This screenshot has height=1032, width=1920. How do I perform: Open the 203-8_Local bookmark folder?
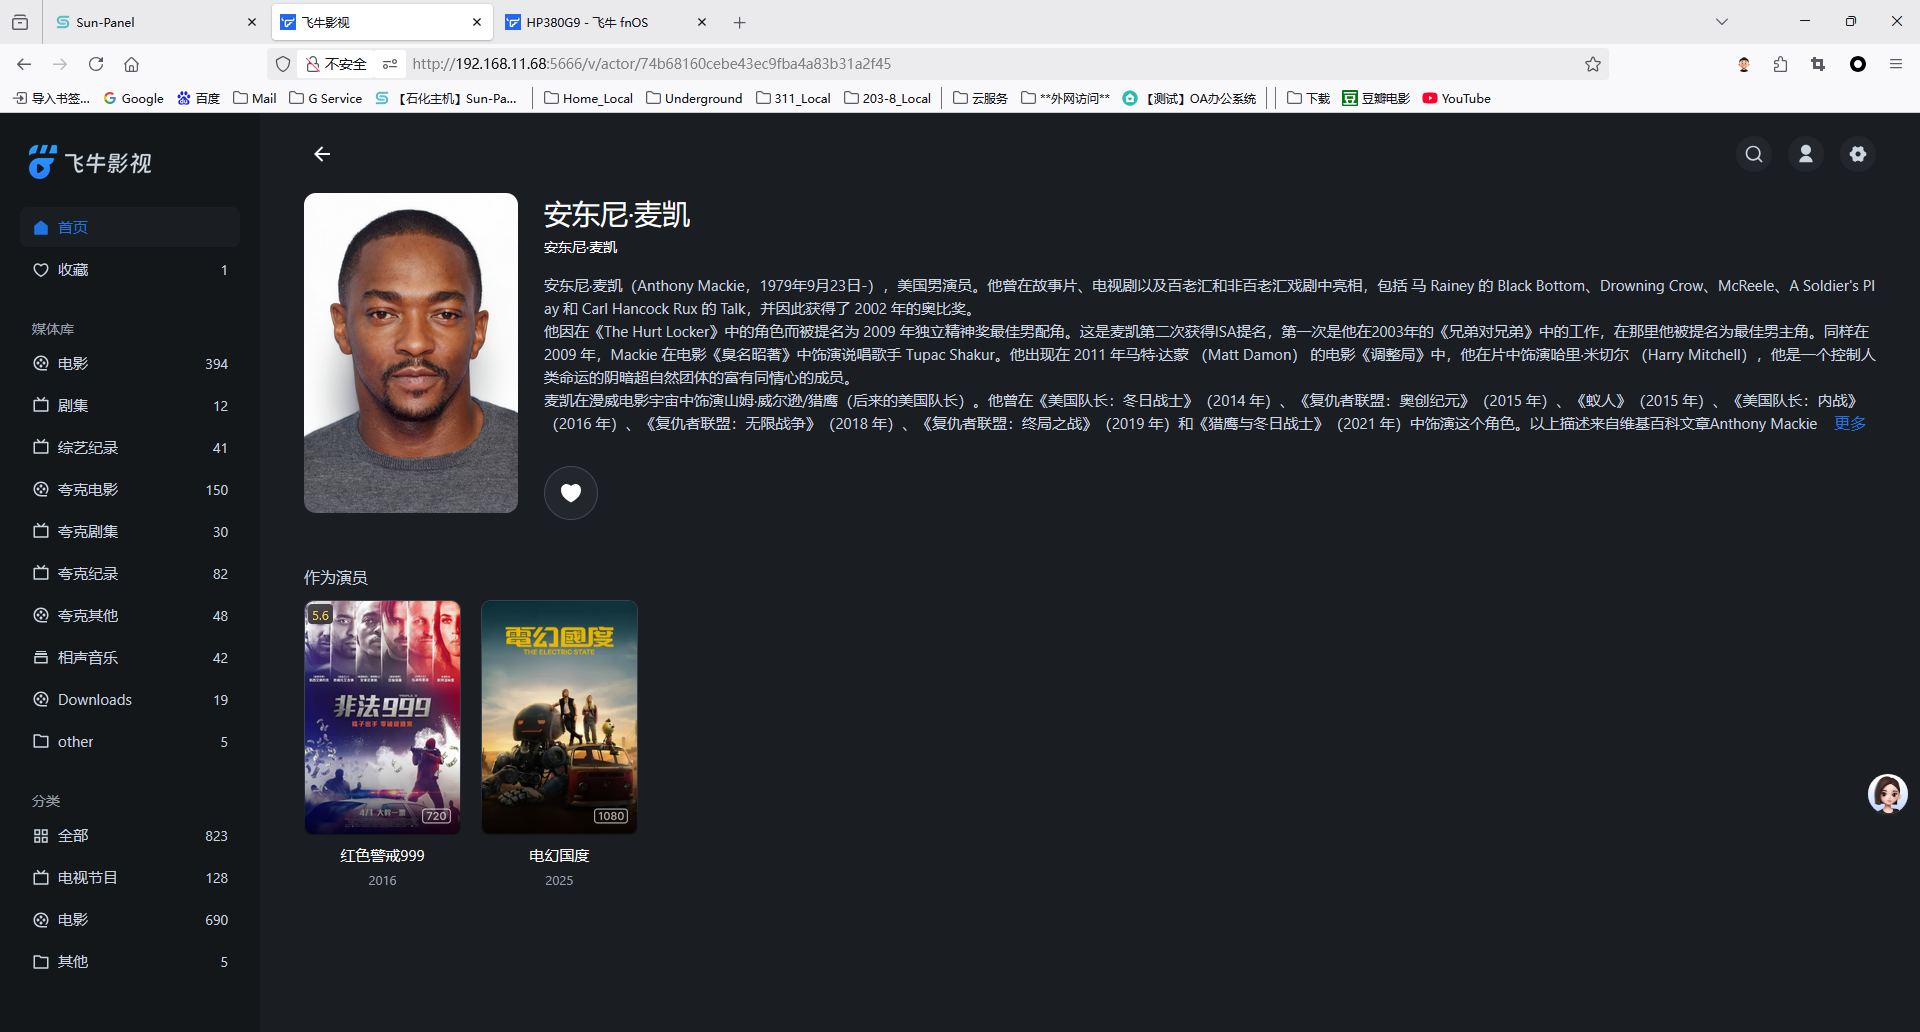887,98
